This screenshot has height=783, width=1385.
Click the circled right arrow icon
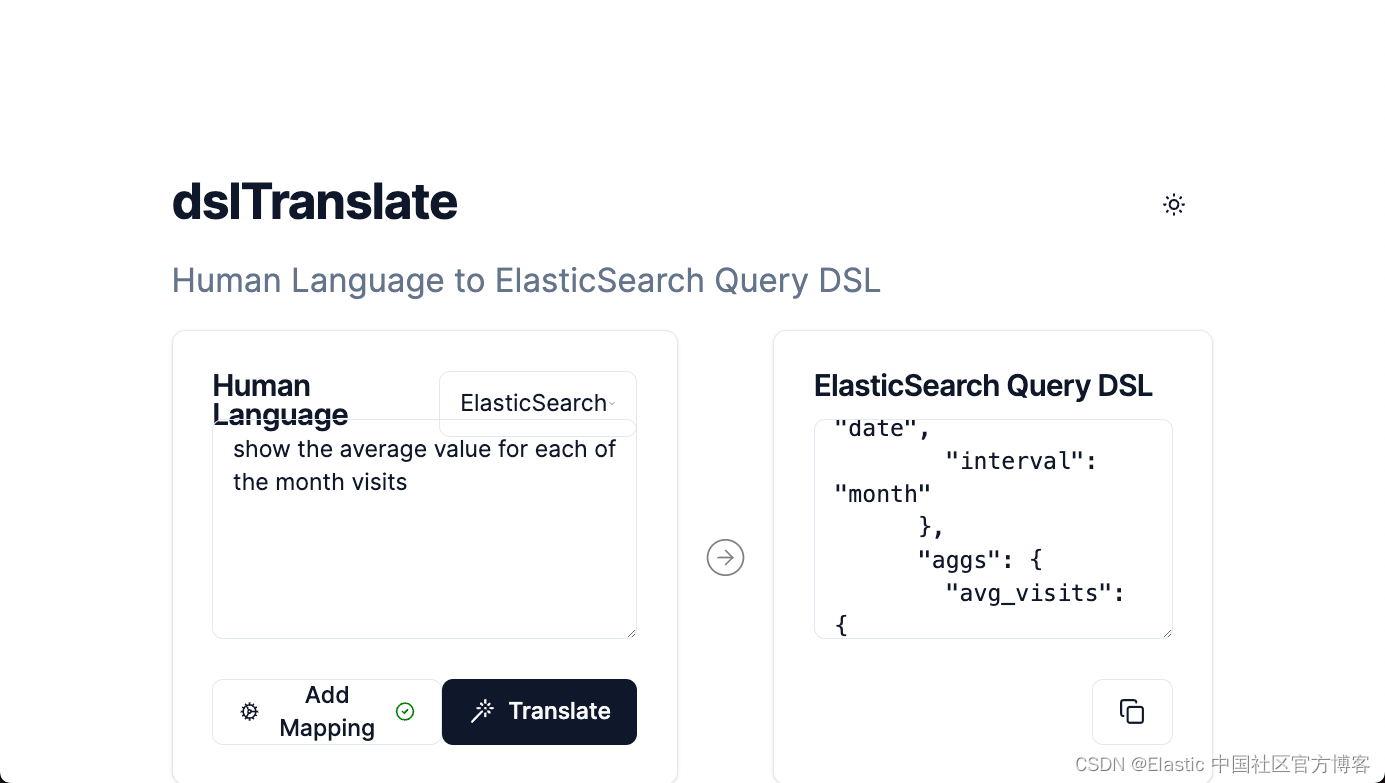pos(725,557)
